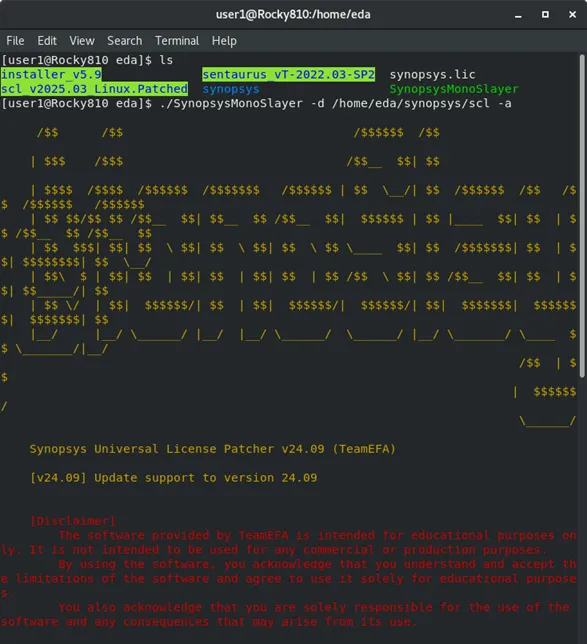The image size is (587, 644).
Task: Open the File menu
Action: 15,41
